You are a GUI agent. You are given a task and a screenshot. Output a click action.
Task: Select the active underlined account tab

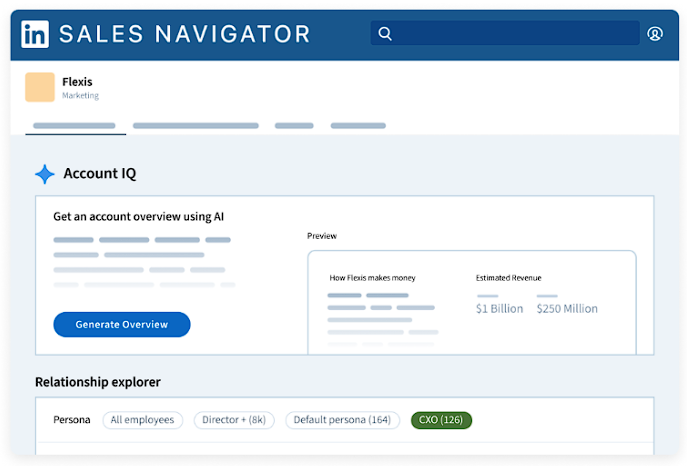point(74,126)
